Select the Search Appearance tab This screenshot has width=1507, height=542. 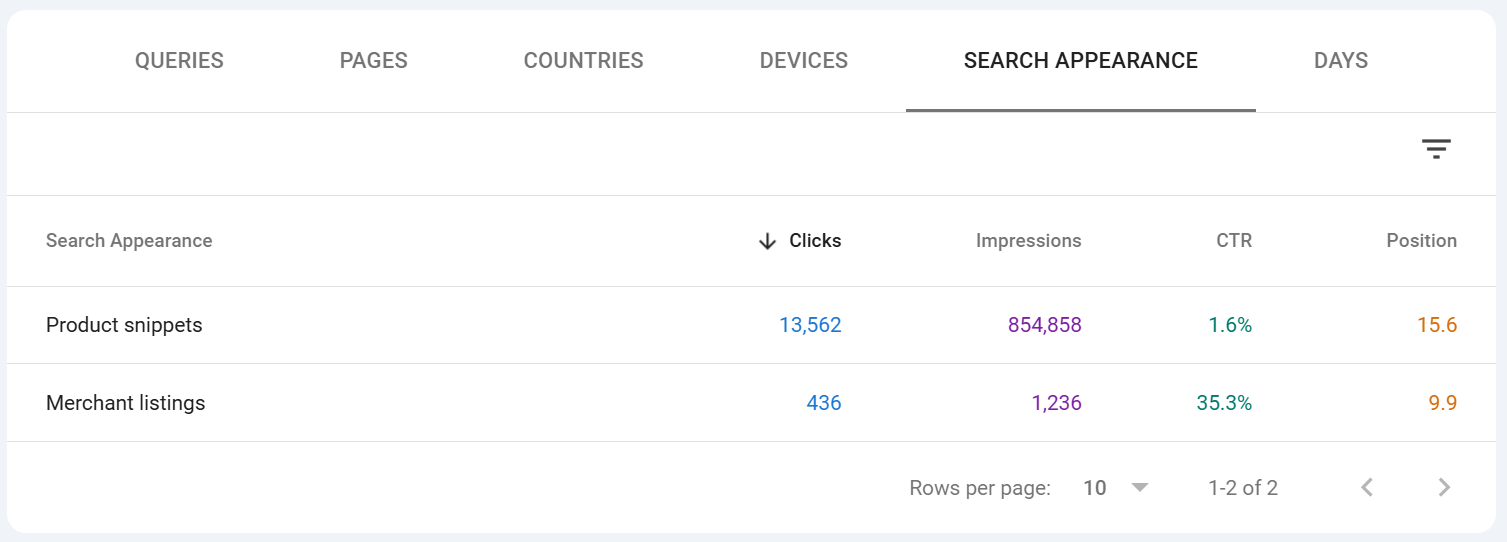[x=1080, y=61]
